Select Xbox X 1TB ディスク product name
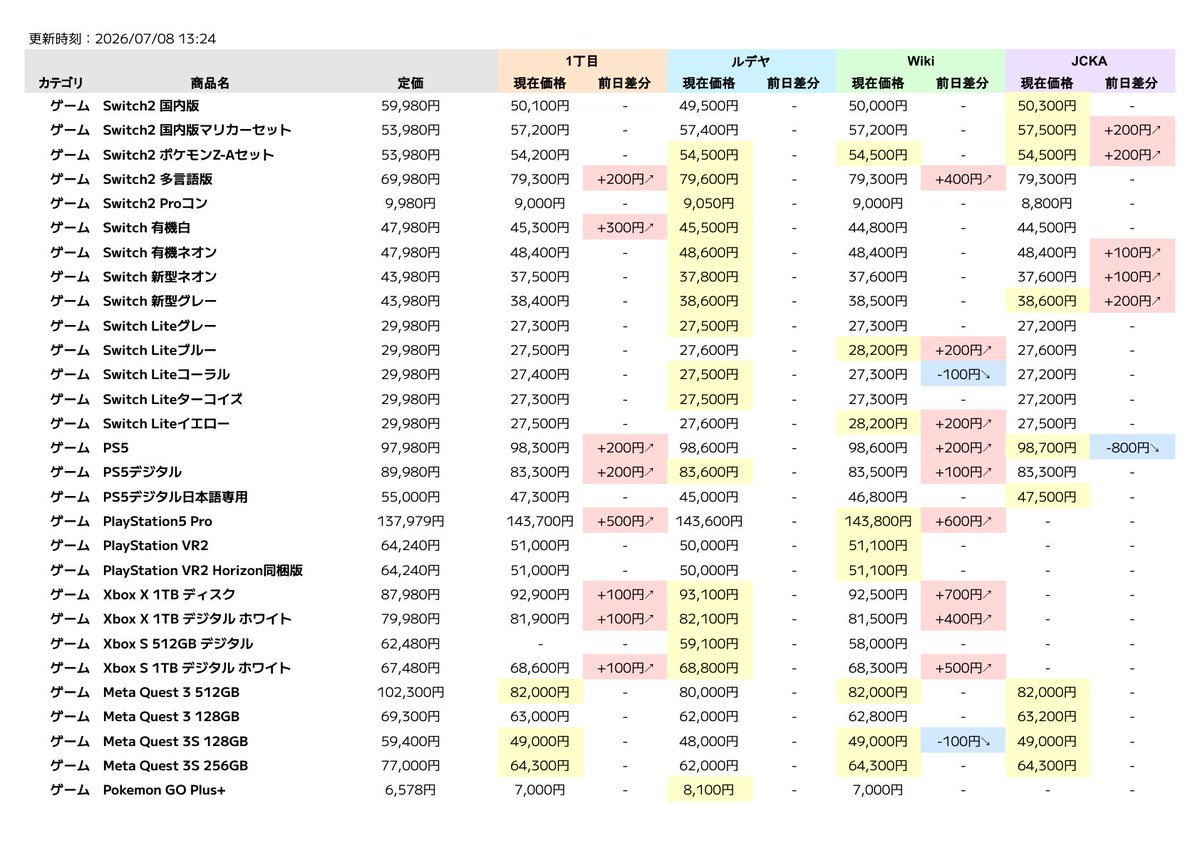The height and width of the screenshot is (848, 1200). point(168,595)
